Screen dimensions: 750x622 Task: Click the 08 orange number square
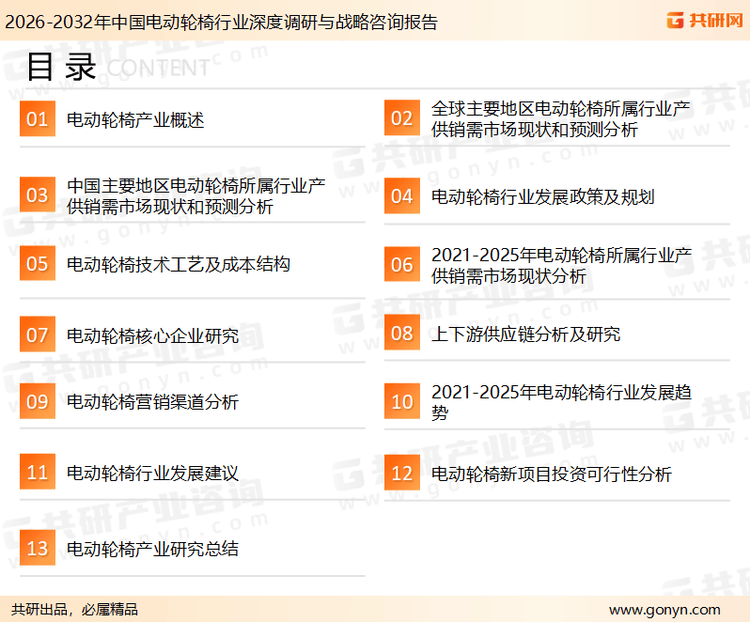(x=401, y=333)
